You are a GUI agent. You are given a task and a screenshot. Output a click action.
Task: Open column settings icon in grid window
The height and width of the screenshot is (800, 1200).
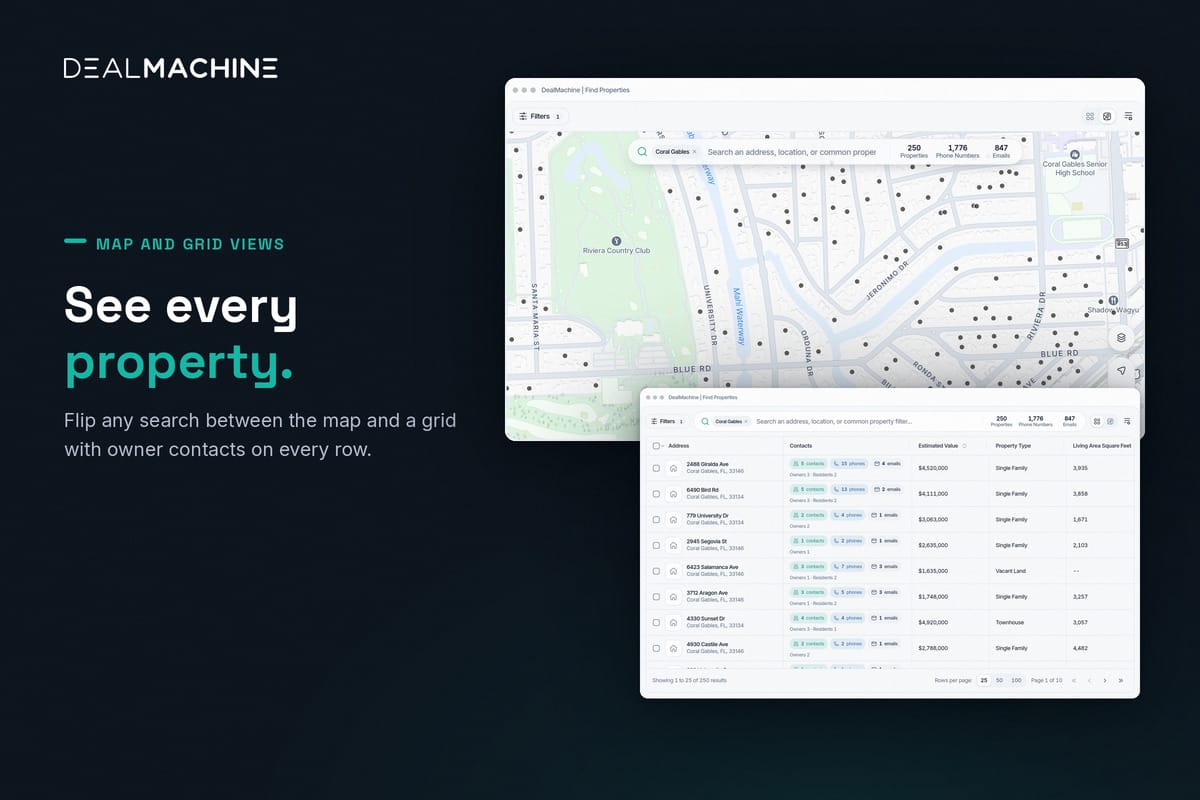pos(1126,422)
